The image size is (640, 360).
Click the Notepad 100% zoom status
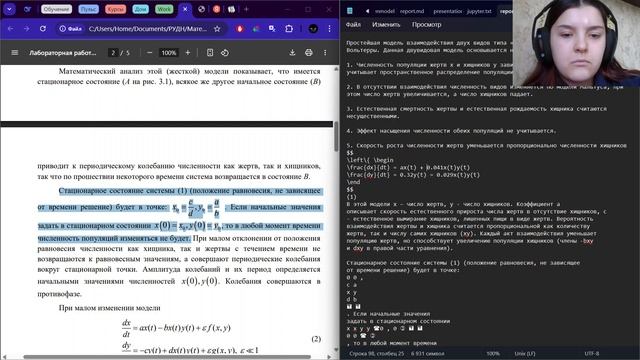[493, 353]
